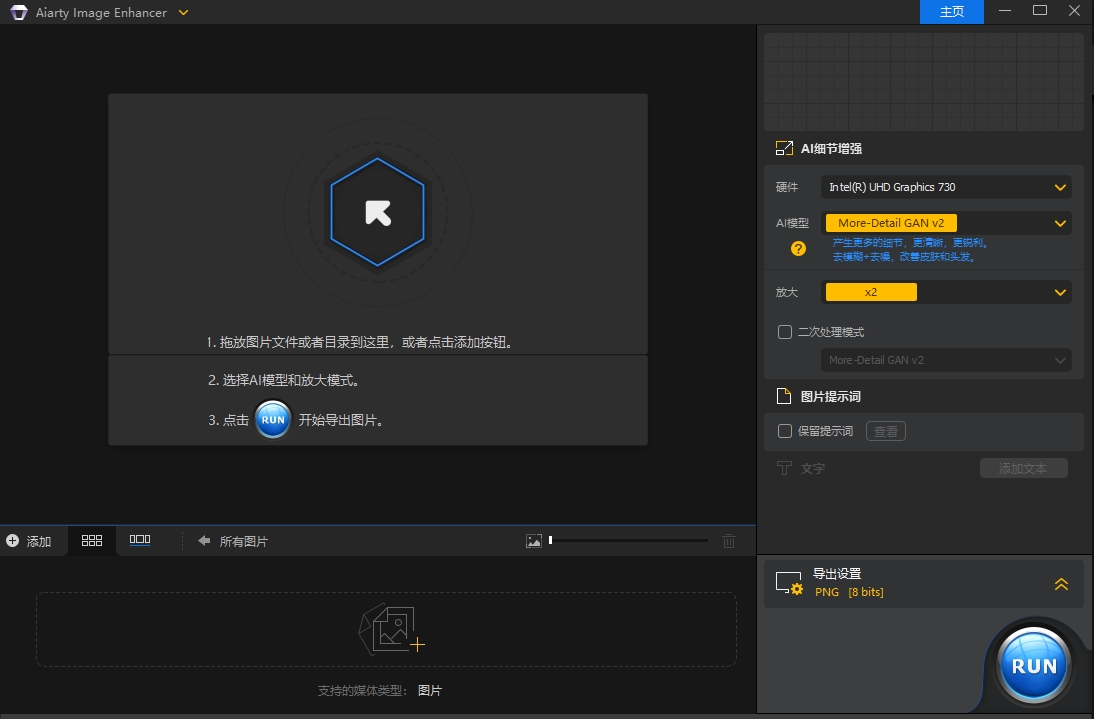Go to the 主页 home tab
Viewport: 1094px width, 719px height.
(x=952, y=12)
